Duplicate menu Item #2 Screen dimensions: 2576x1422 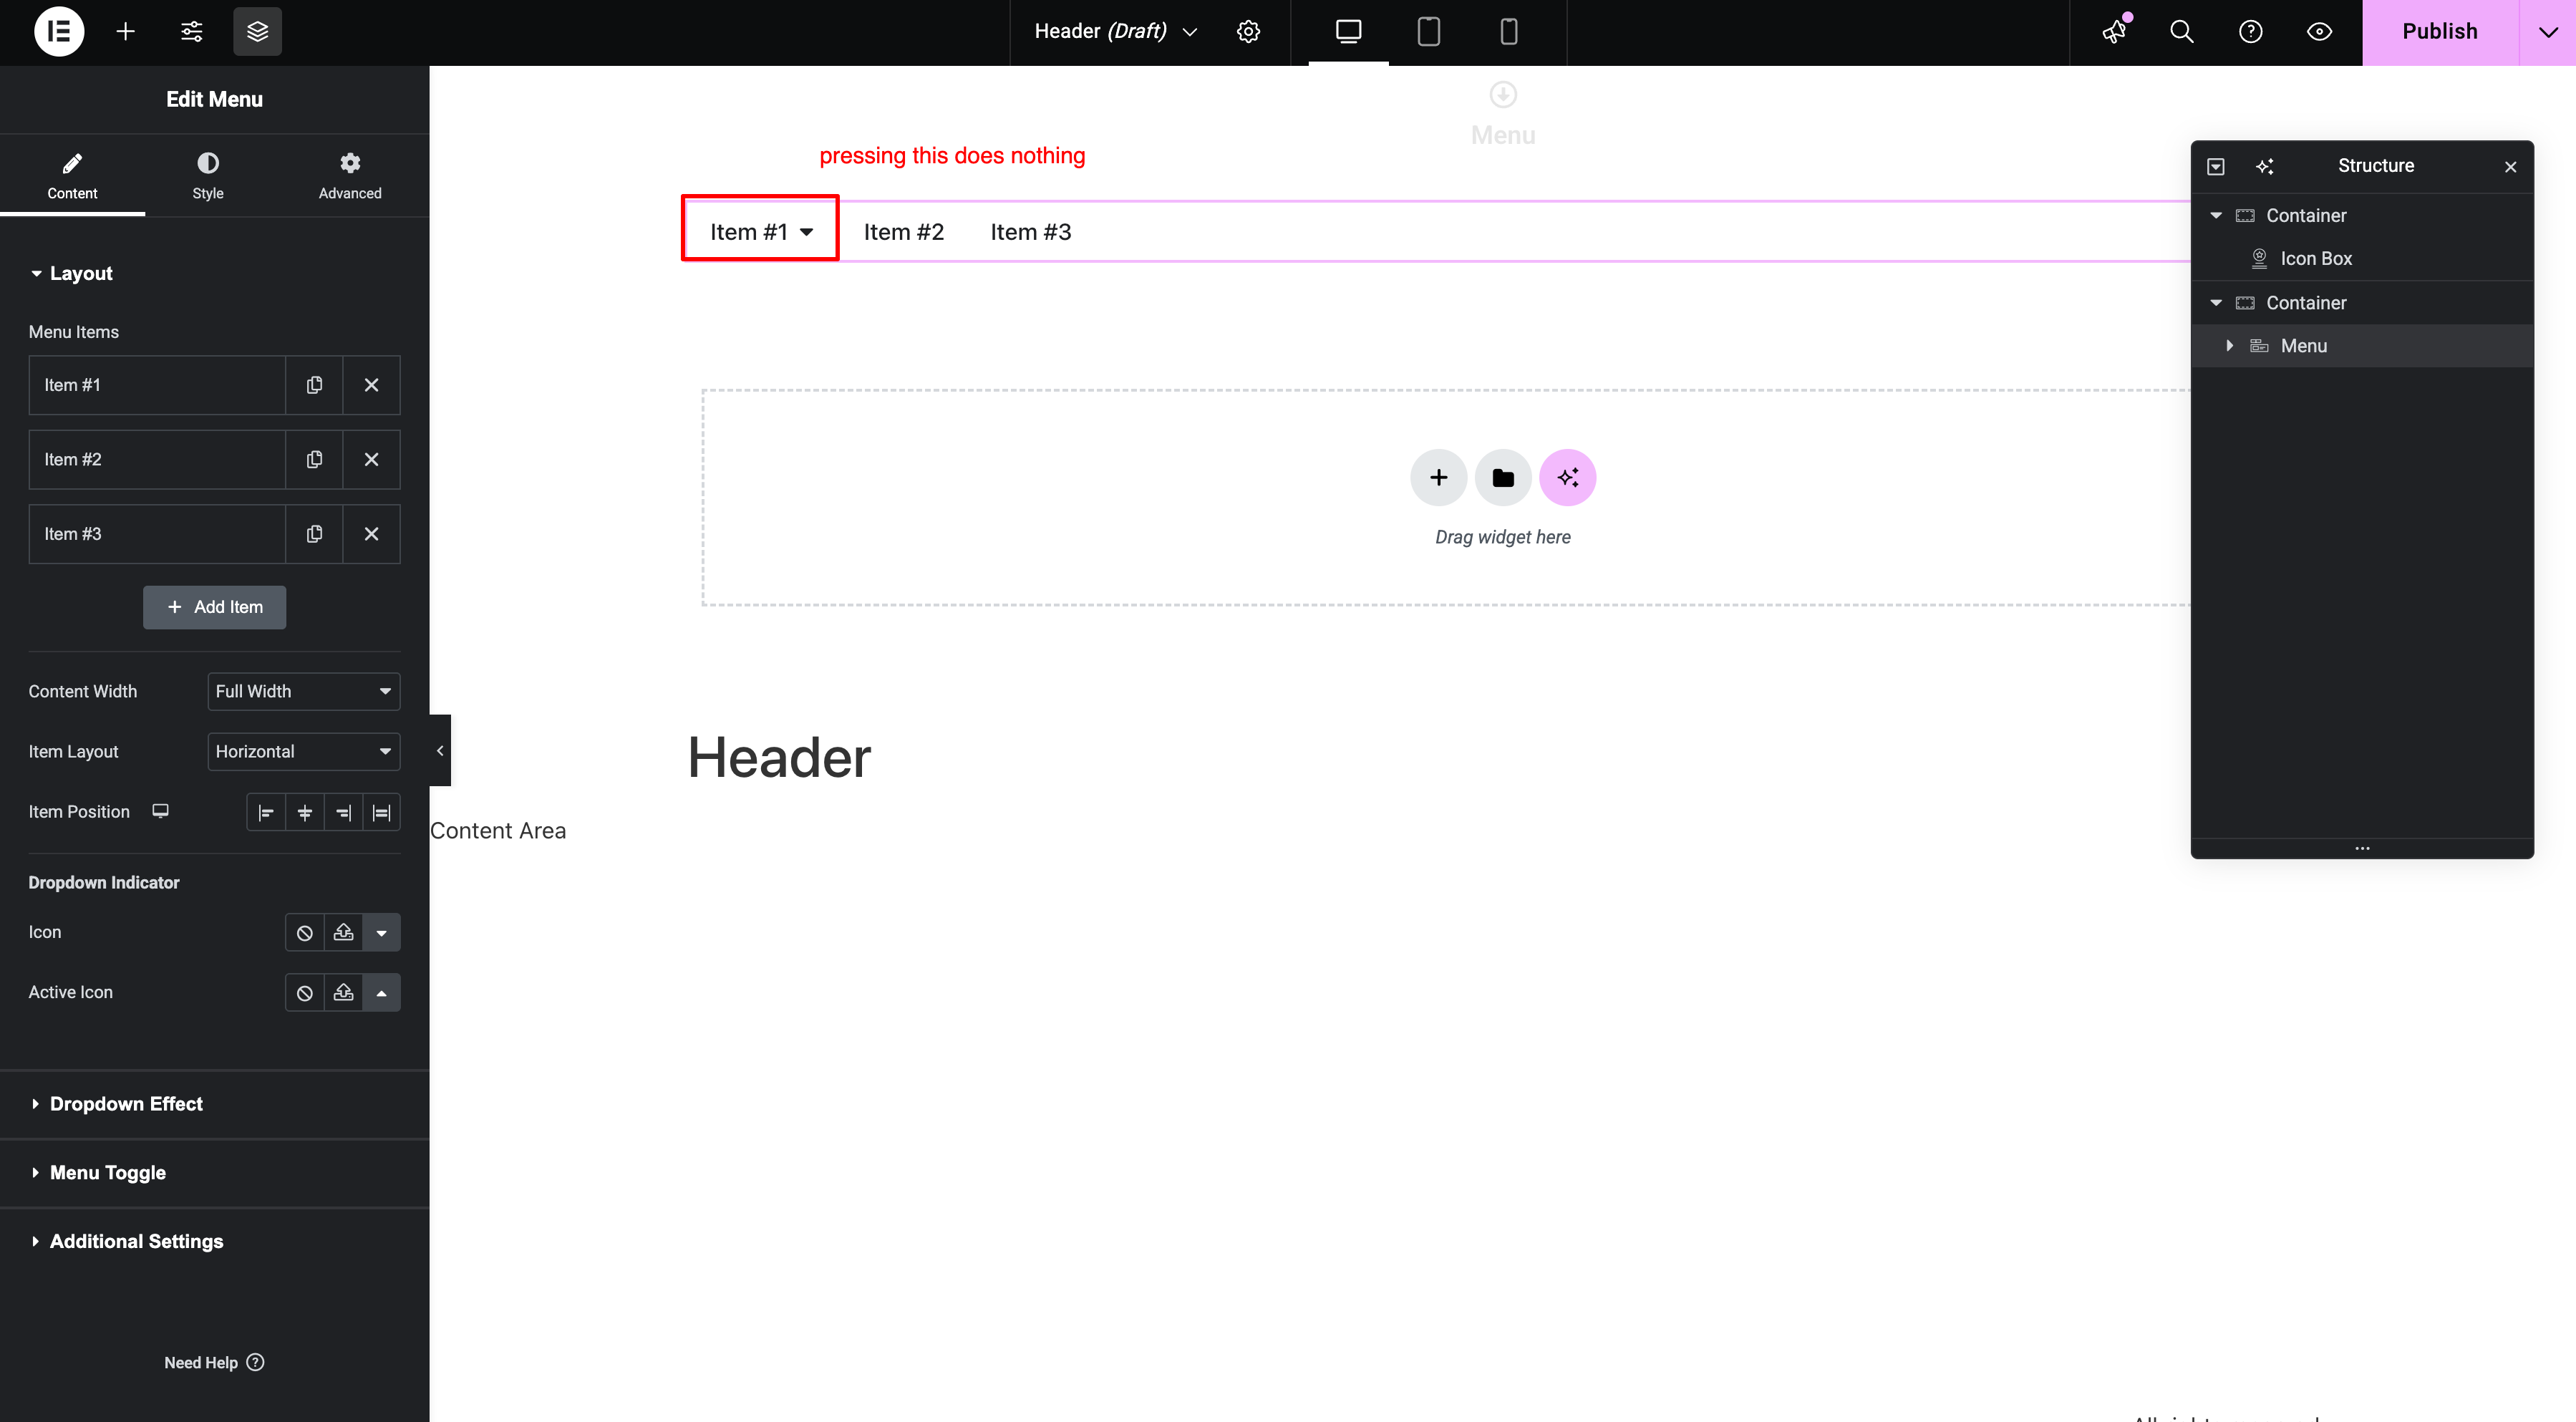point(314,459)
